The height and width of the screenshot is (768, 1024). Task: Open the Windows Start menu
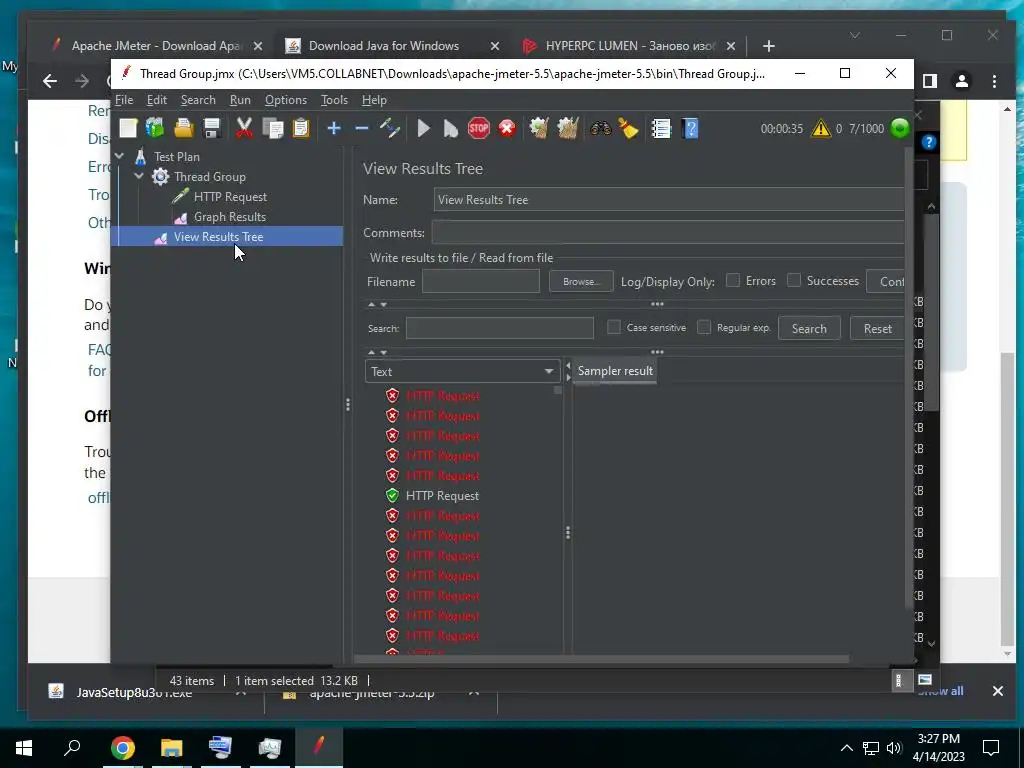[24, 748]
